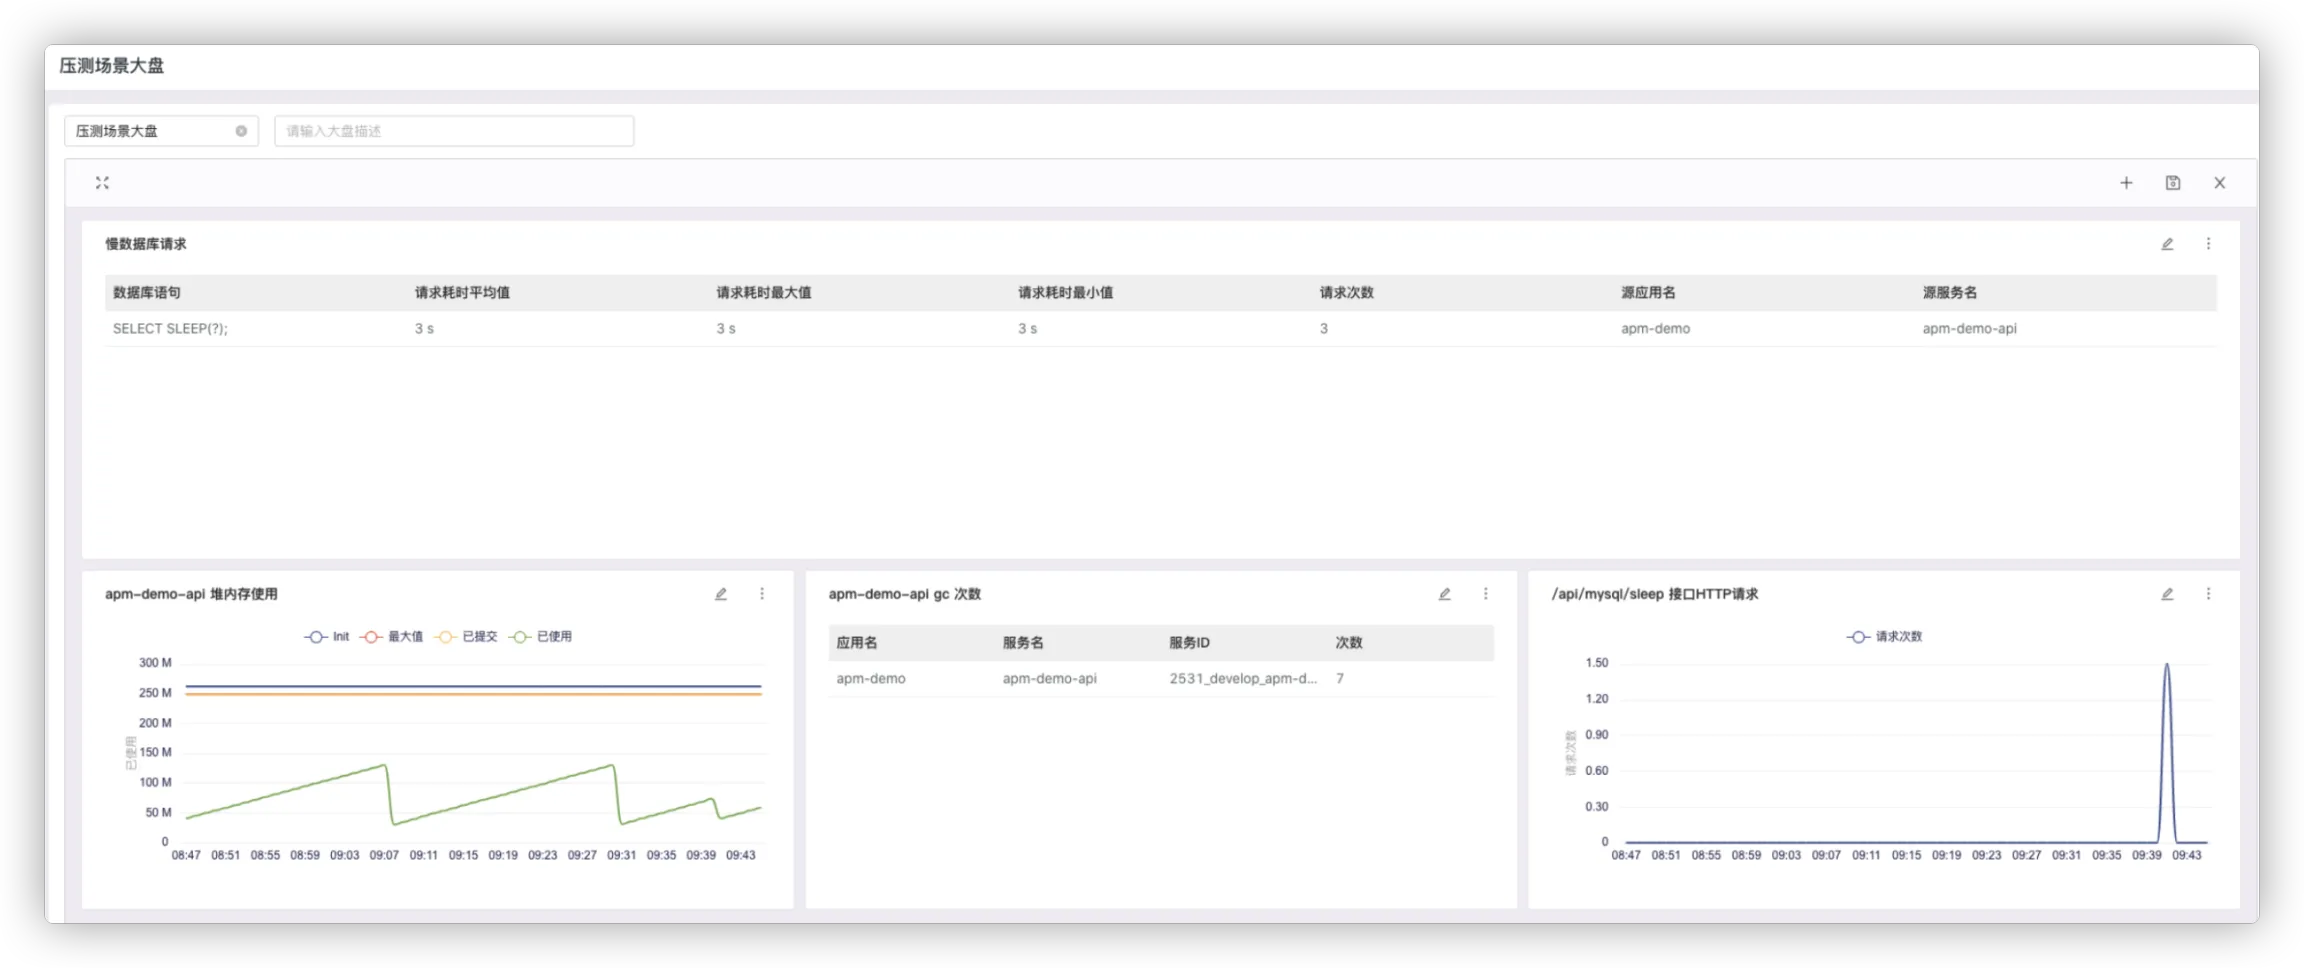Edit the slow database requests panel
The width and height of the screenshot is (2304, 968).
tap(2167, 244)
